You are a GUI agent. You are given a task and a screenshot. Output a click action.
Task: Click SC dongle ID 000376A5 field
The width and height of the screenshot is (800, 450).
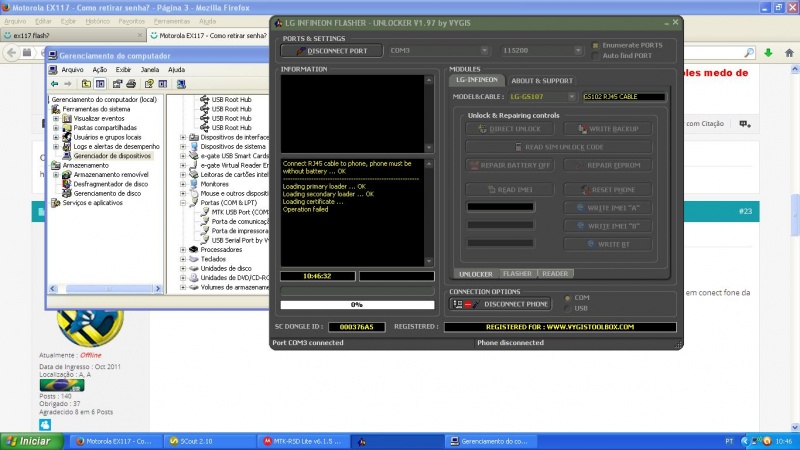pos(357,327)
